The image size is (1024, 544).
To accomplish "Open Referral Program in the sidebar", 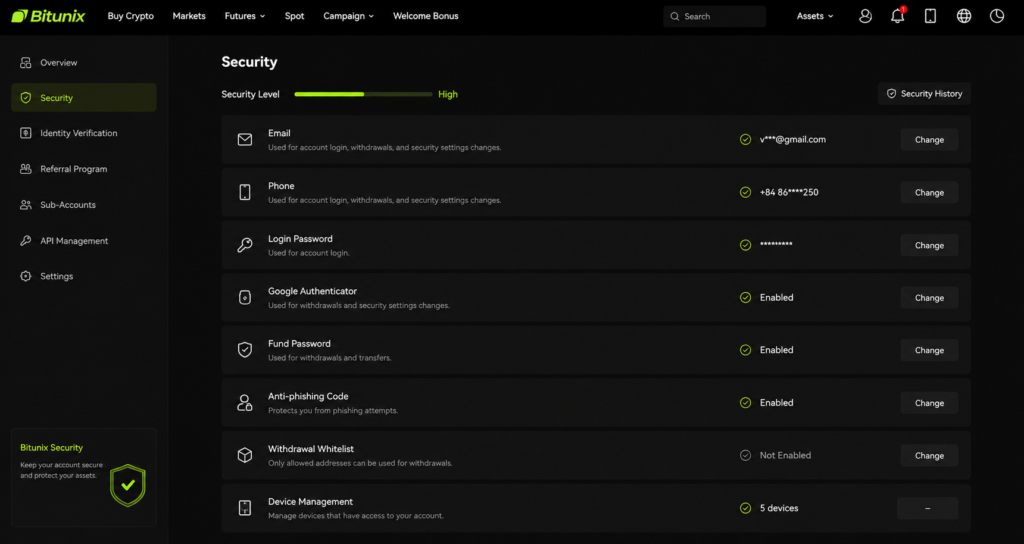I will pos(84,168).
